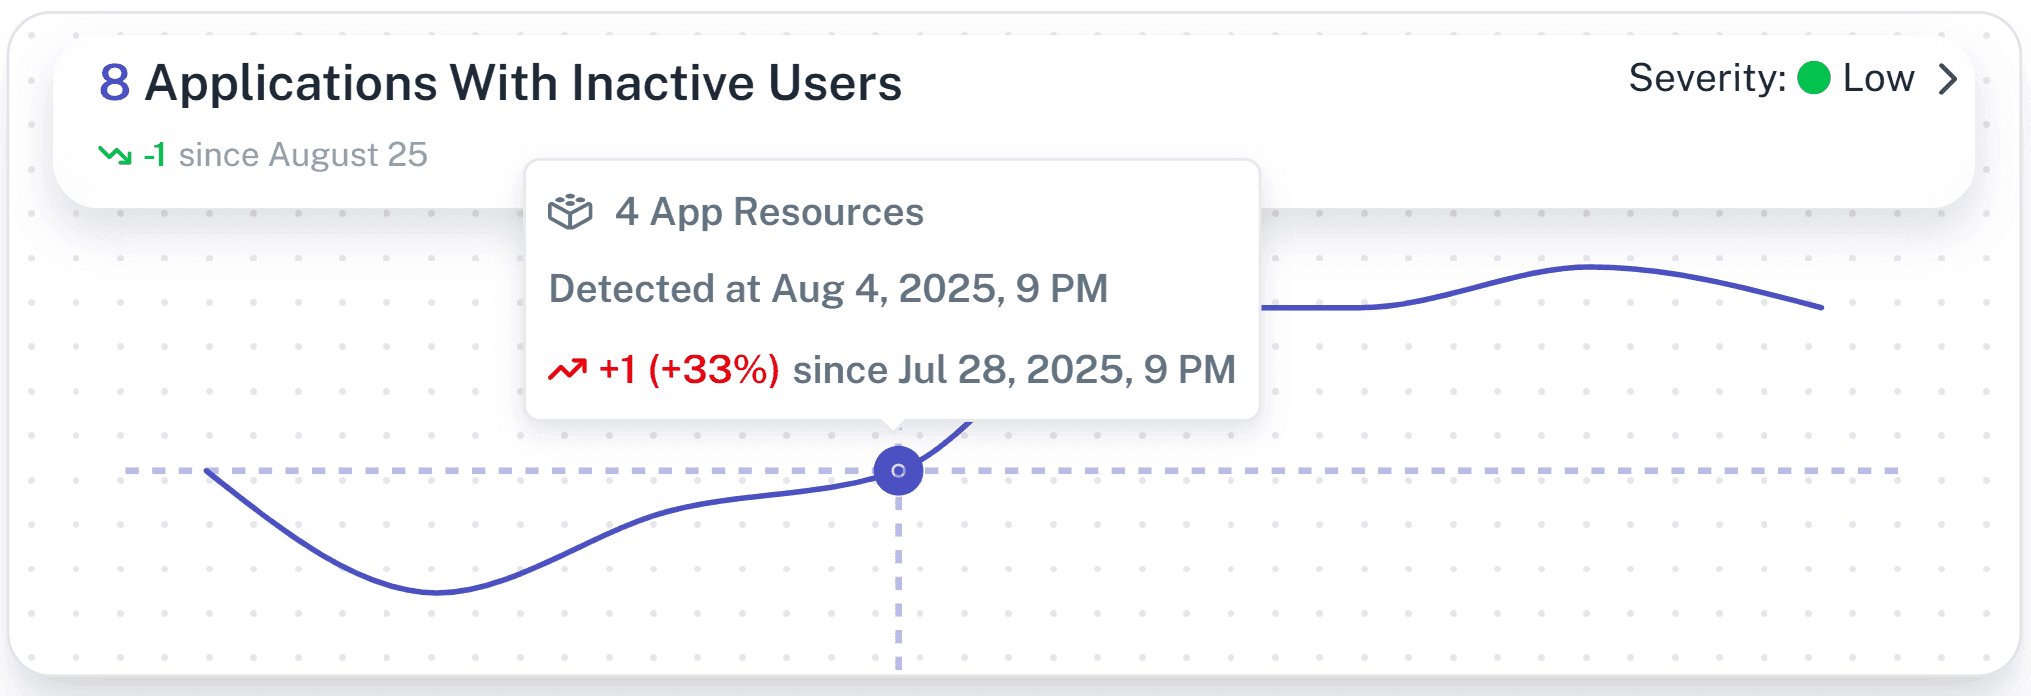Click the lowest dip of the trend line

436,592
